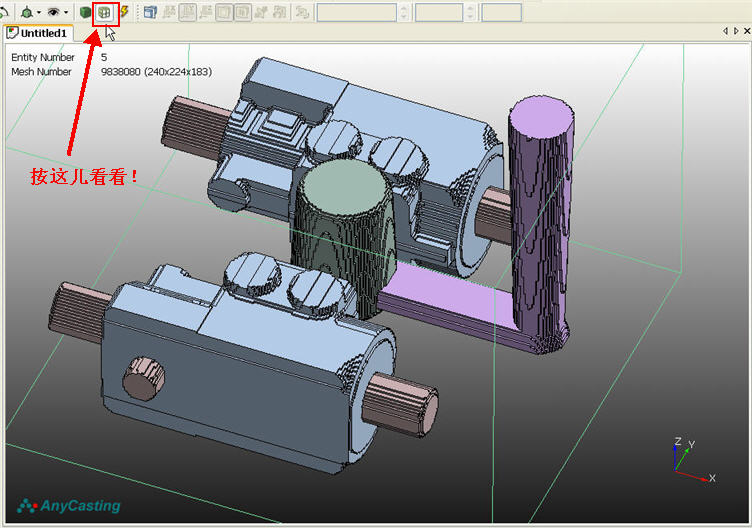Viewport: 752px width, 528px height.
Task: Click the first empty toolbar input field
Action: coord(357,12)
